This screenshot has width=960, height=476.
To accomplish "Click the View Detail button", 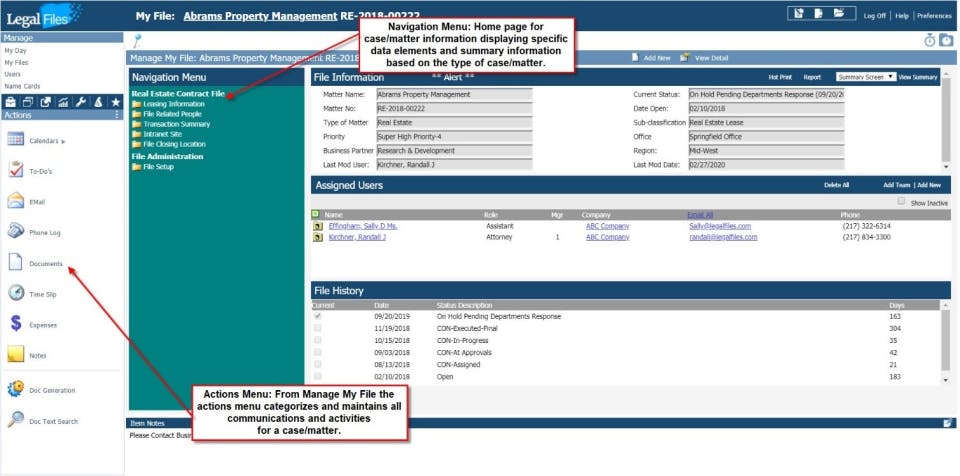I will tap(704, 58).
